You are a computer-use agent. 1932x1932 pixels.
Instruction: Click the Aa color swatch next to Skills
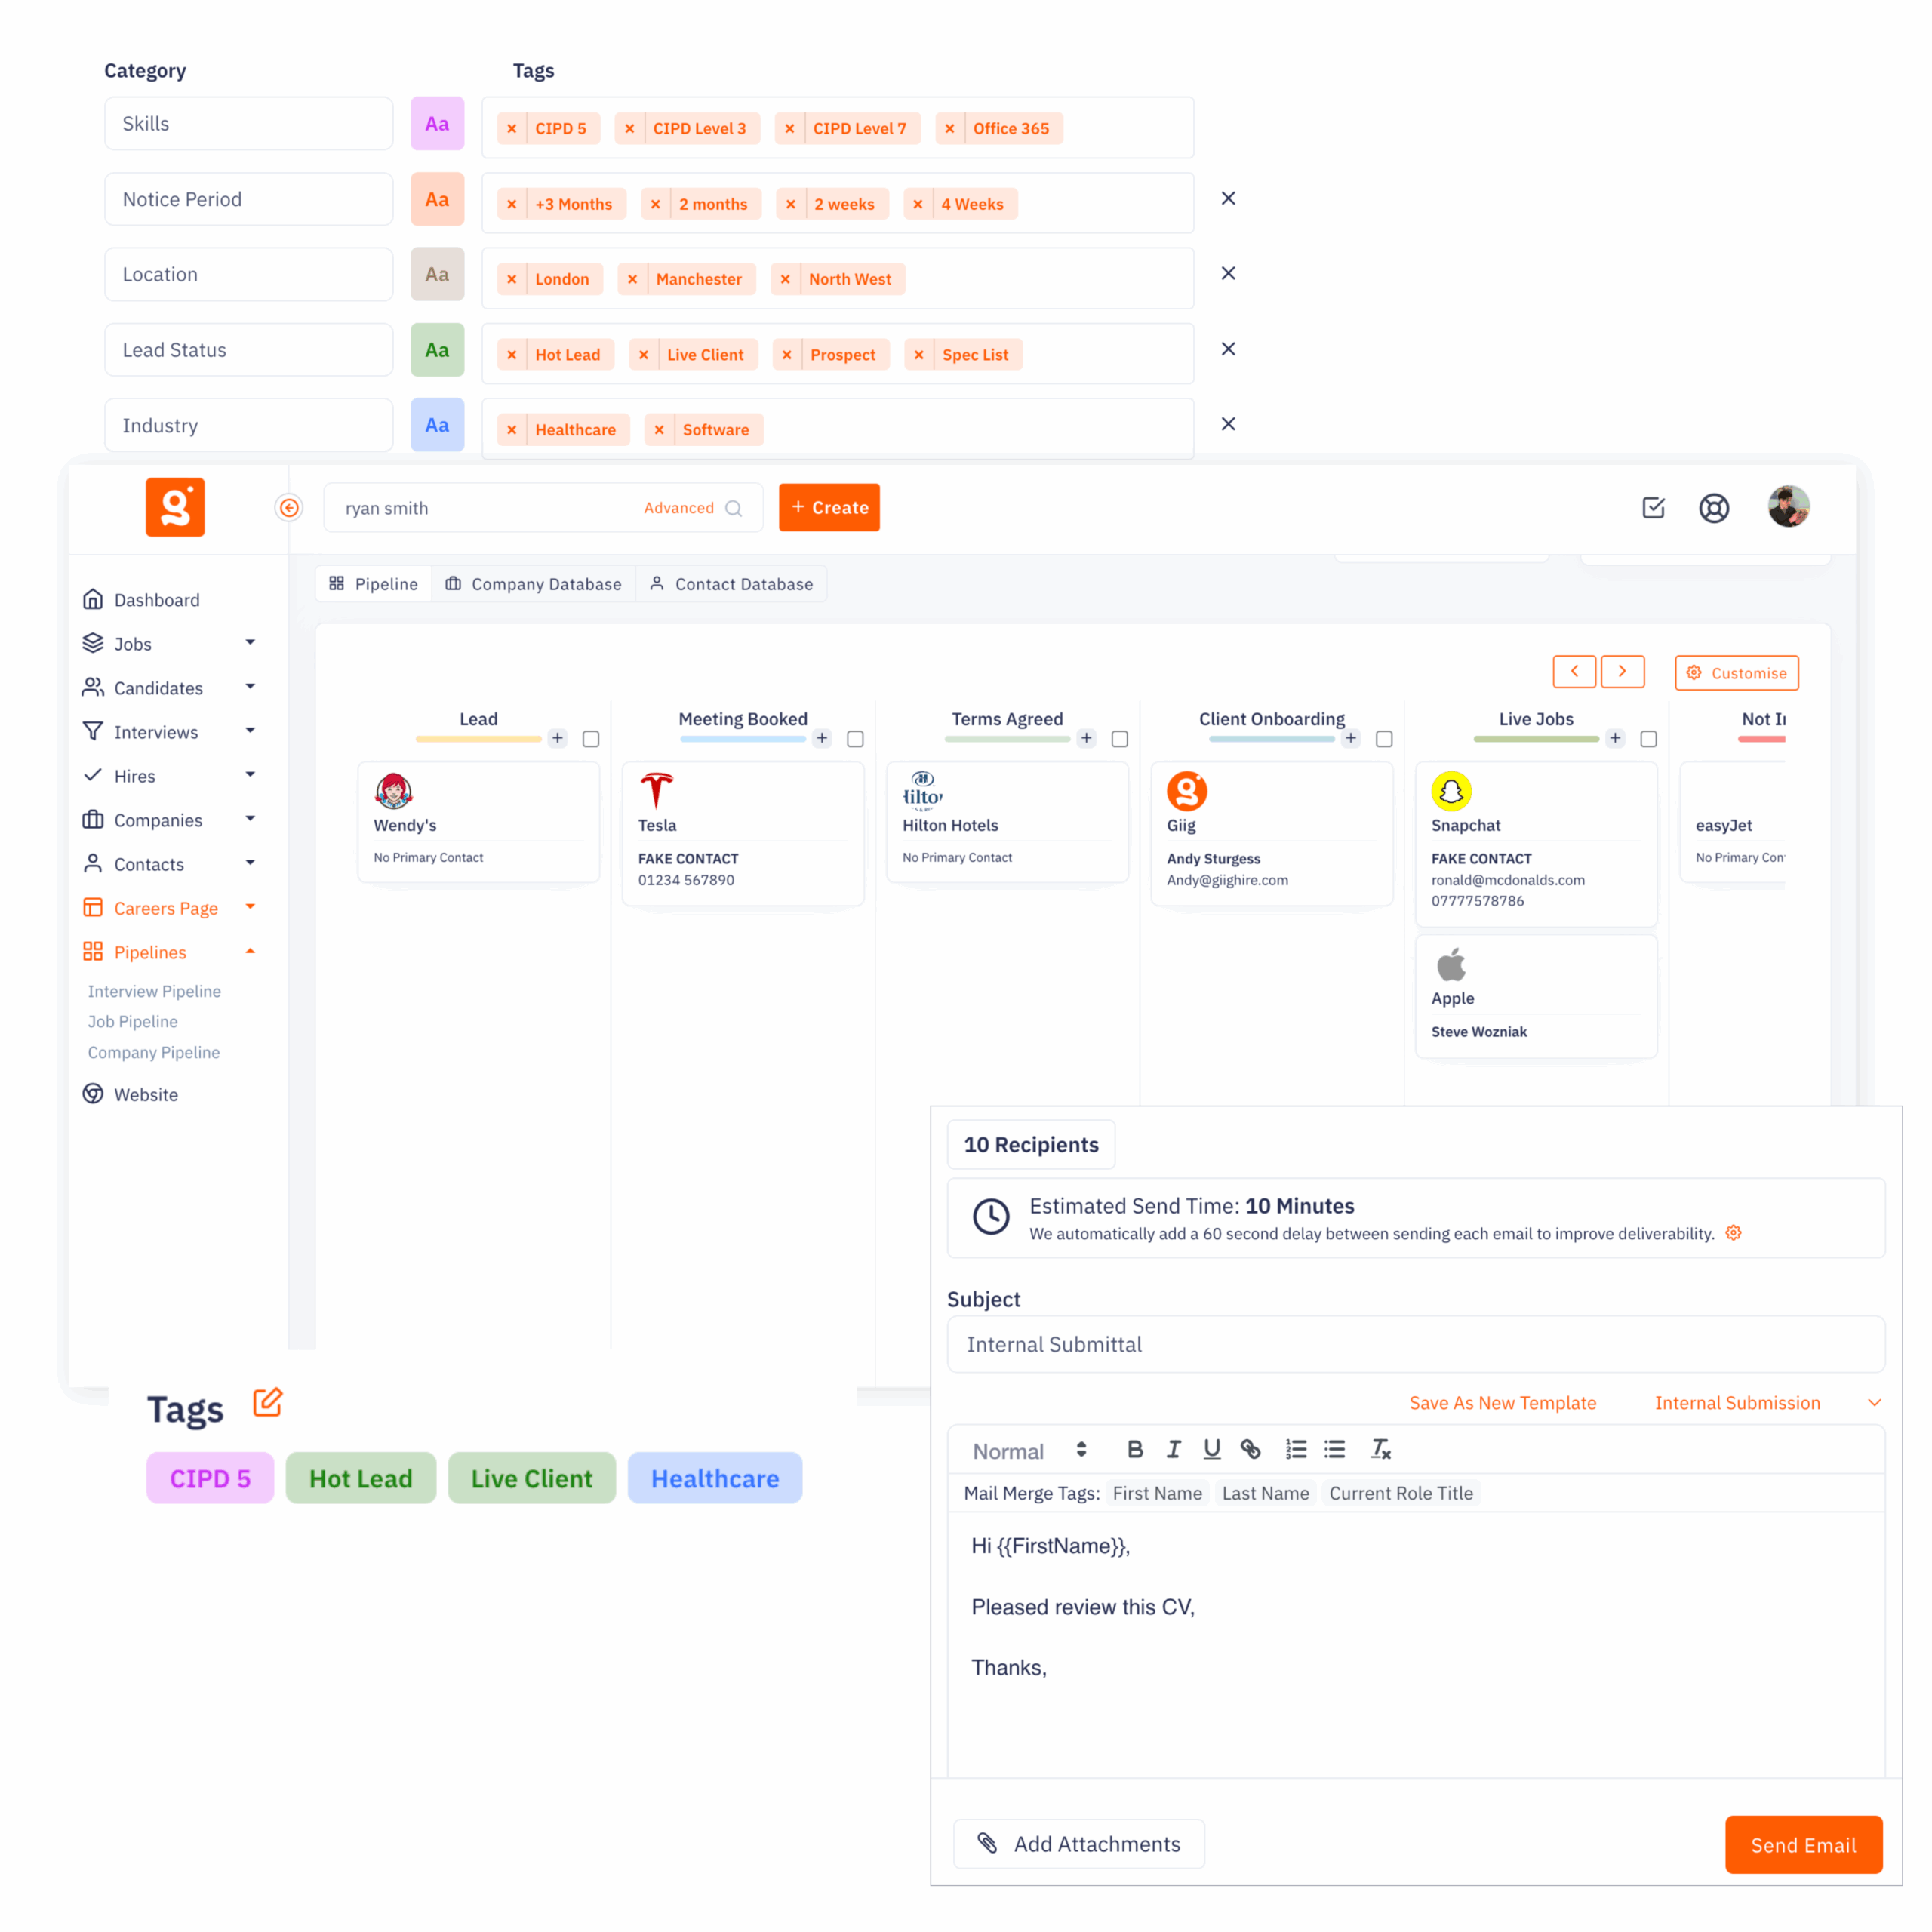[437, 123]
